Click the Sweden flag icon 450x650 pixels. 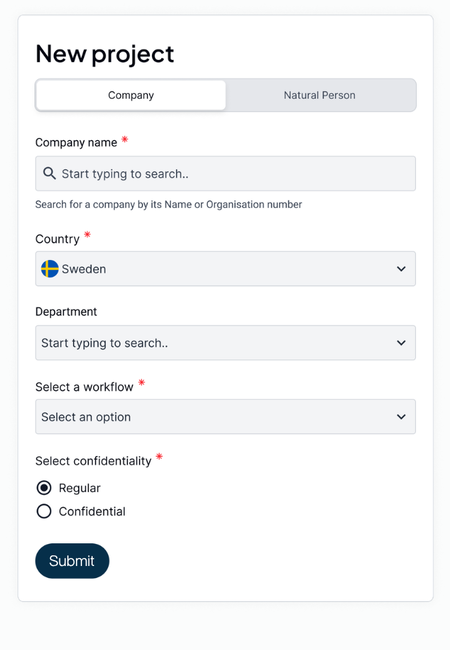pos(50,269)
